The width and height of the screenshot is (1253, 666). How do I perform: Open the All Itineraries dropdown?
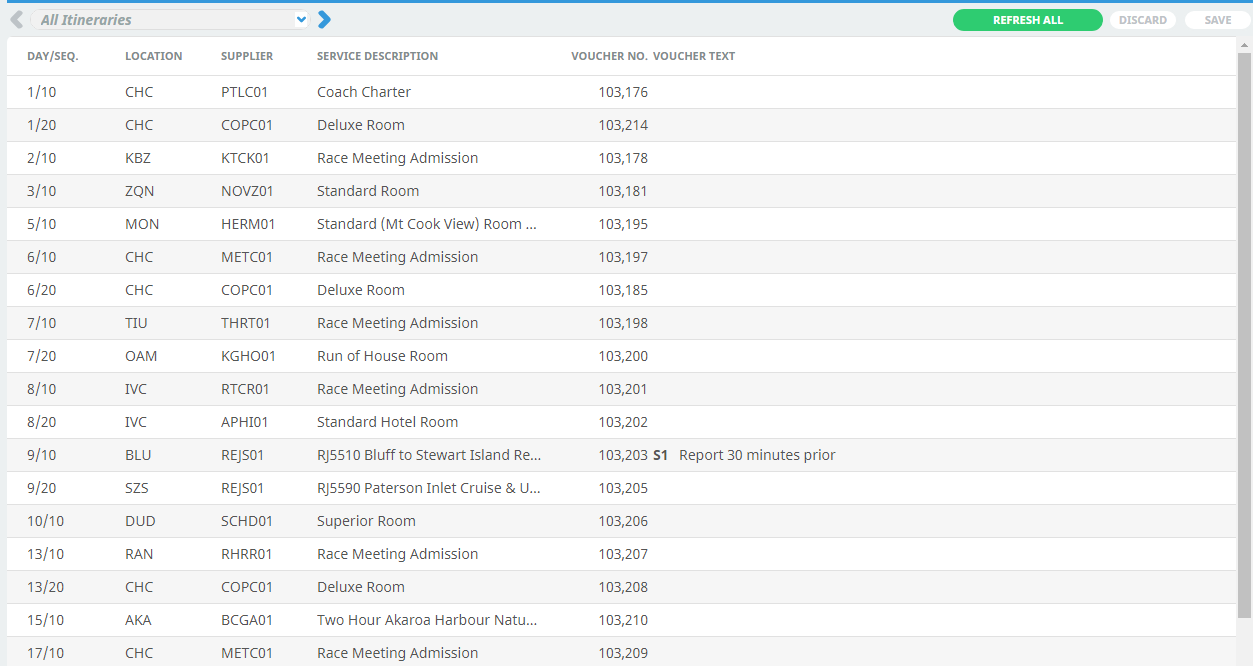[173, 20]
